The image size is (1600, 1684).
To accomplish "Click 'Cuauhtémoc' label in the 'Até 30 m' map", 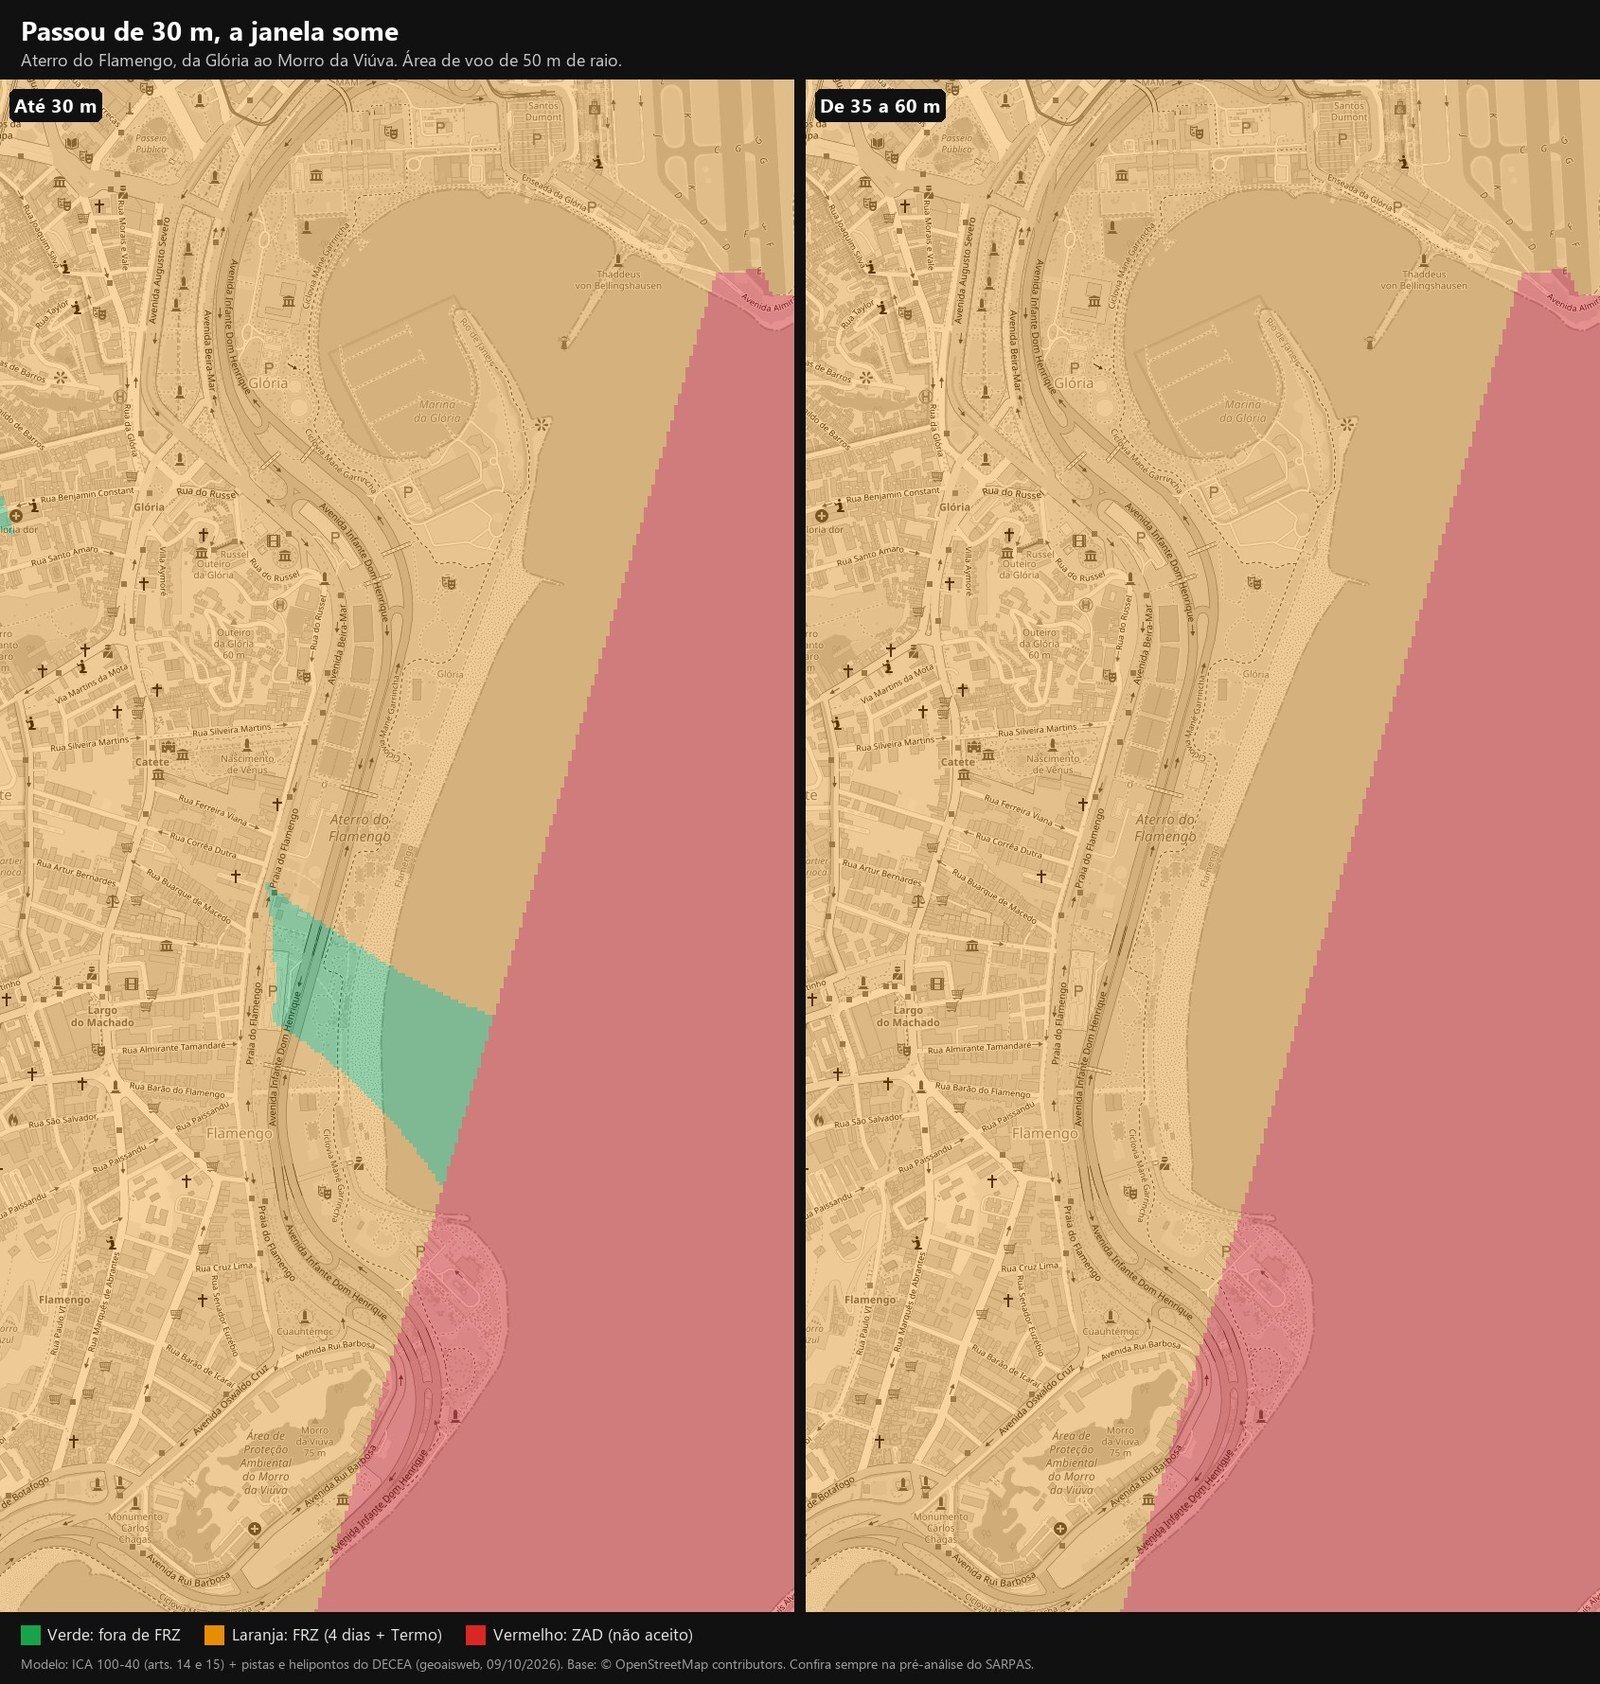I will coord(305,1331).
